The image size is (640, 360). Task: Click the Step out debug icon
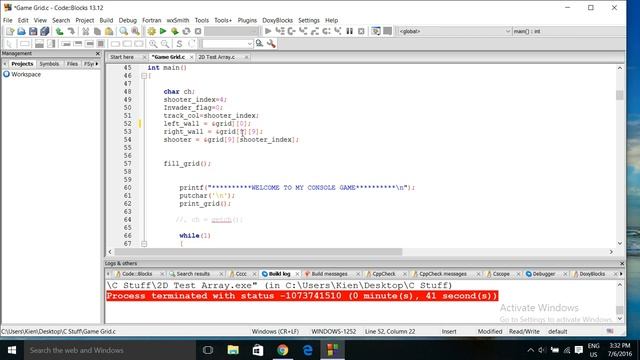[315, 31]
